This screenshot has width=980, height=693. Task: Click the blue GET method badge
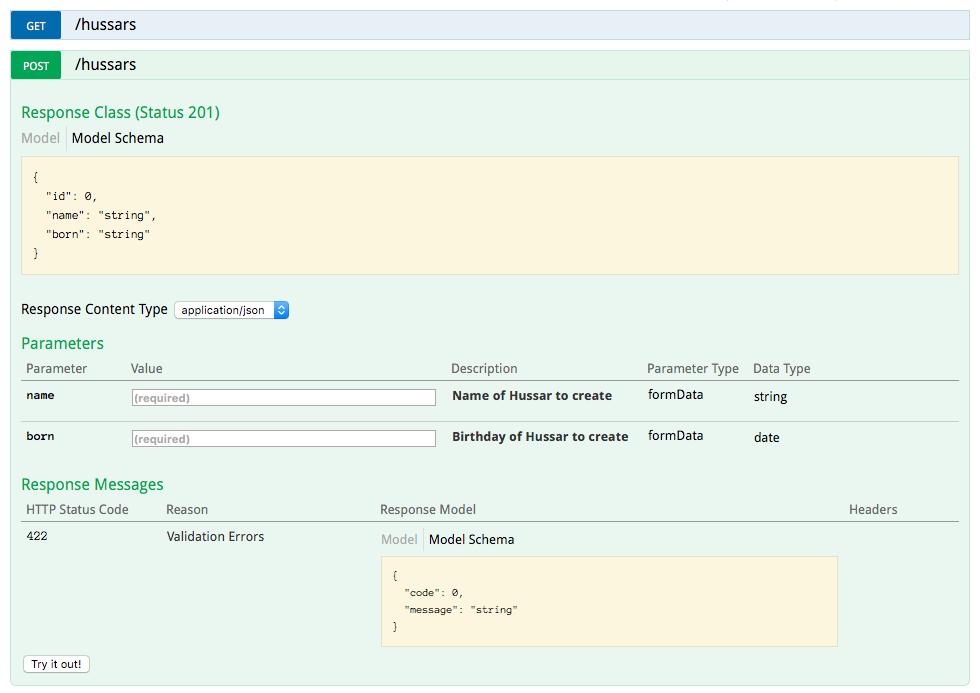(35, 24)
